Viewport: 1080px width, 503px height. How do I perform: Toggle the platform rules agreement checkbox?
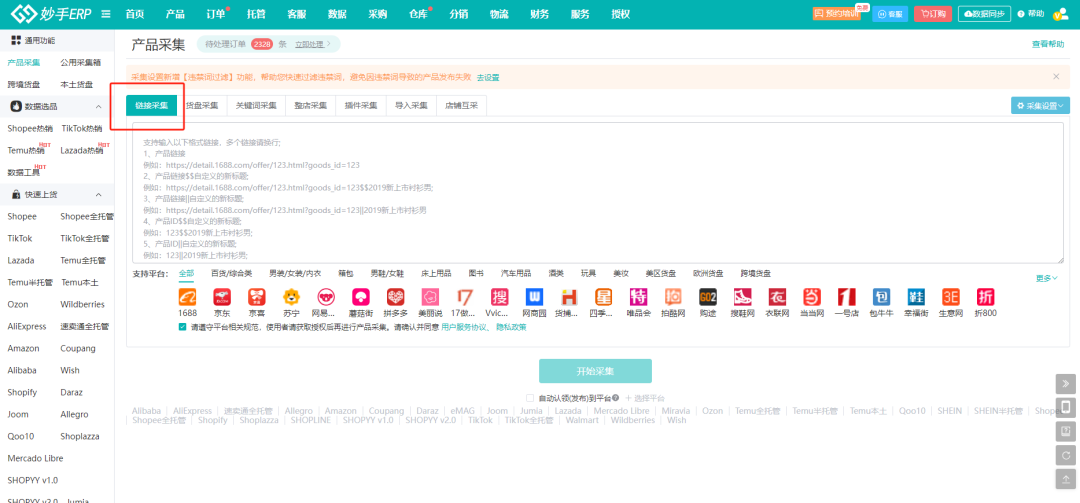(182, 327)
